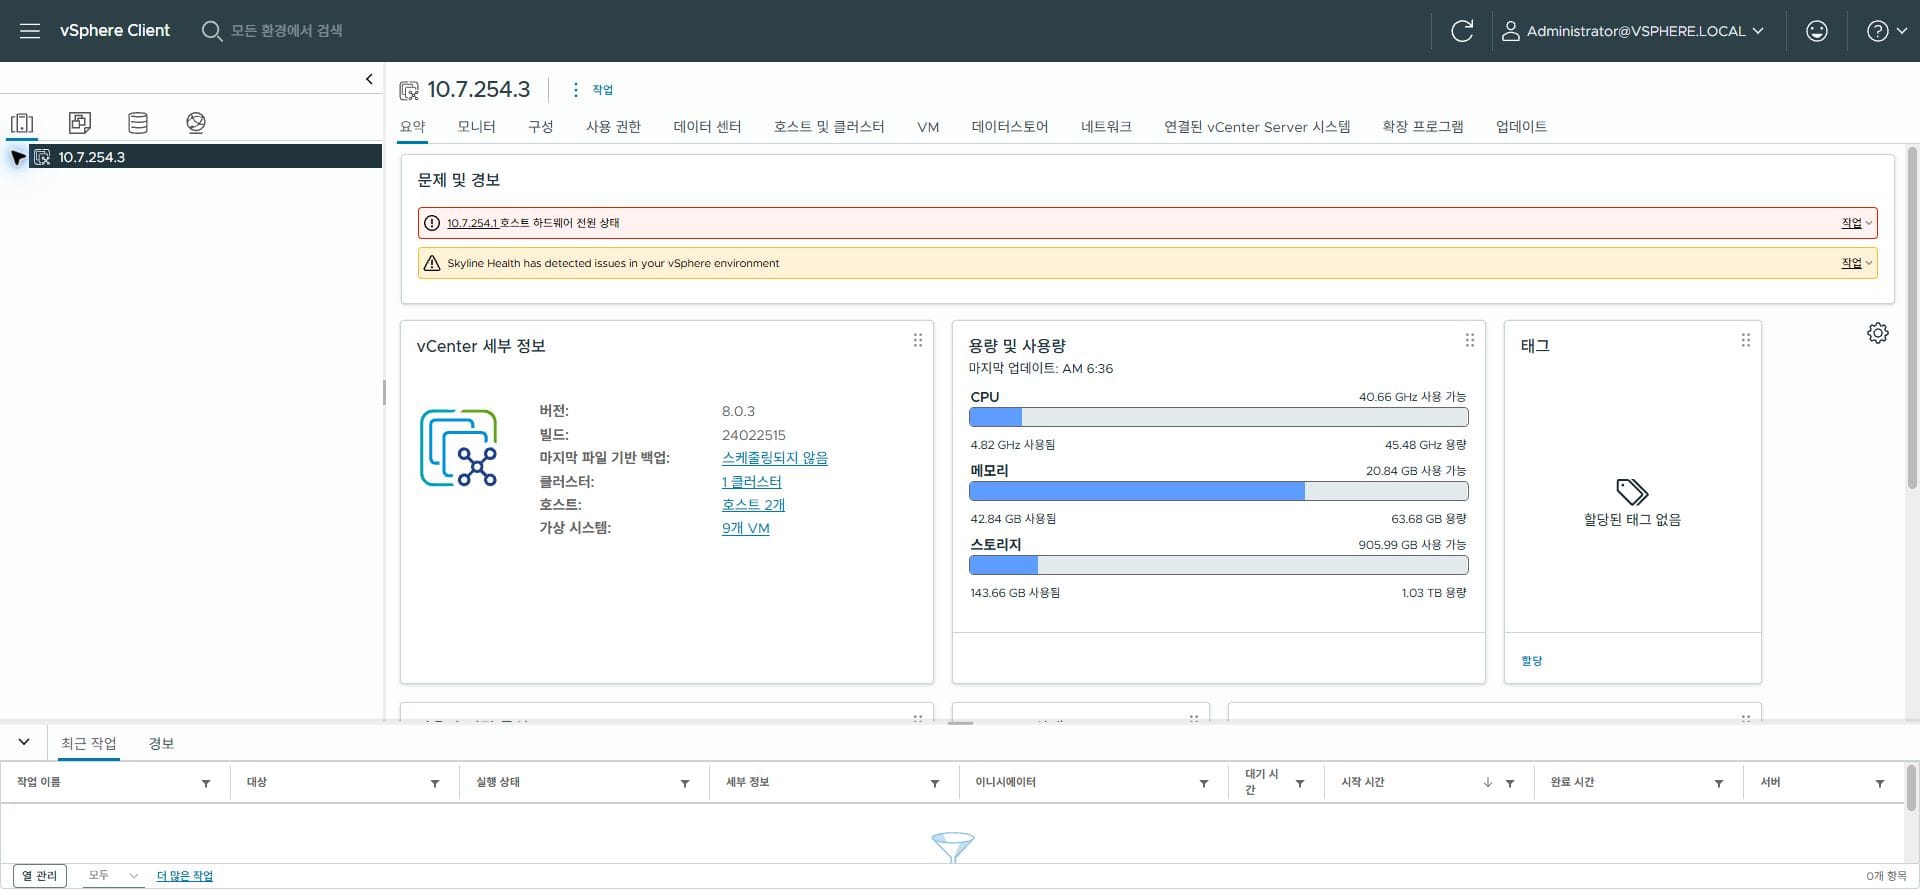Filter the 대기 시간 column
Screen dimensions: 1920x889
point(1300,783)
